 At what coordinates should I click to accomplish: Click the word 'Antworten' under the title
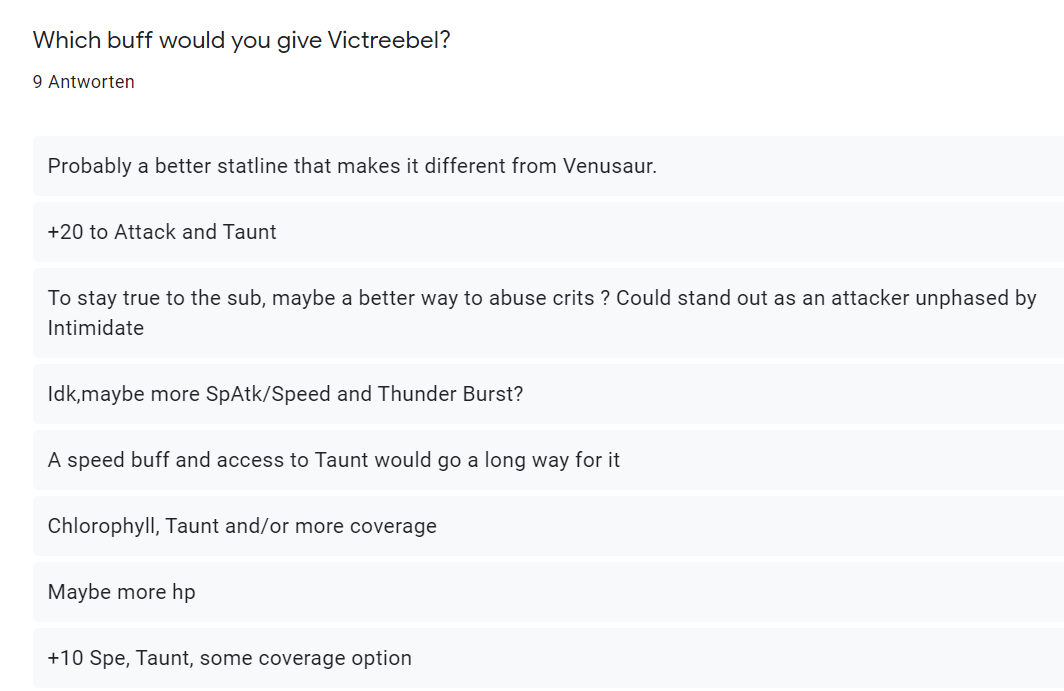coord(92,81)
